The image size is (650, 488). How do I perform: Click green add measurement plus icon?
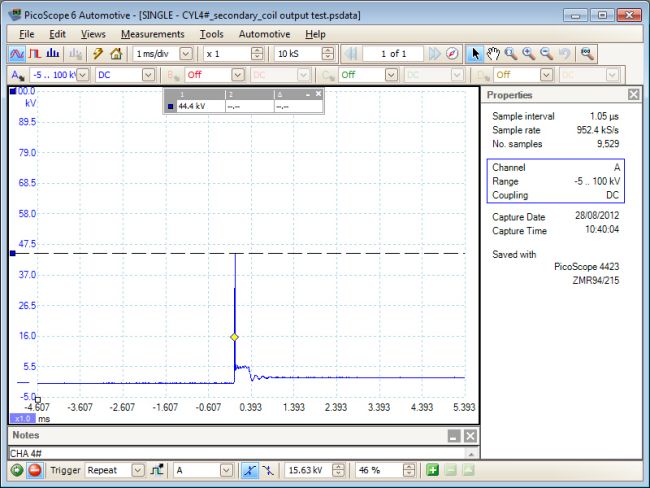point(432,470)
